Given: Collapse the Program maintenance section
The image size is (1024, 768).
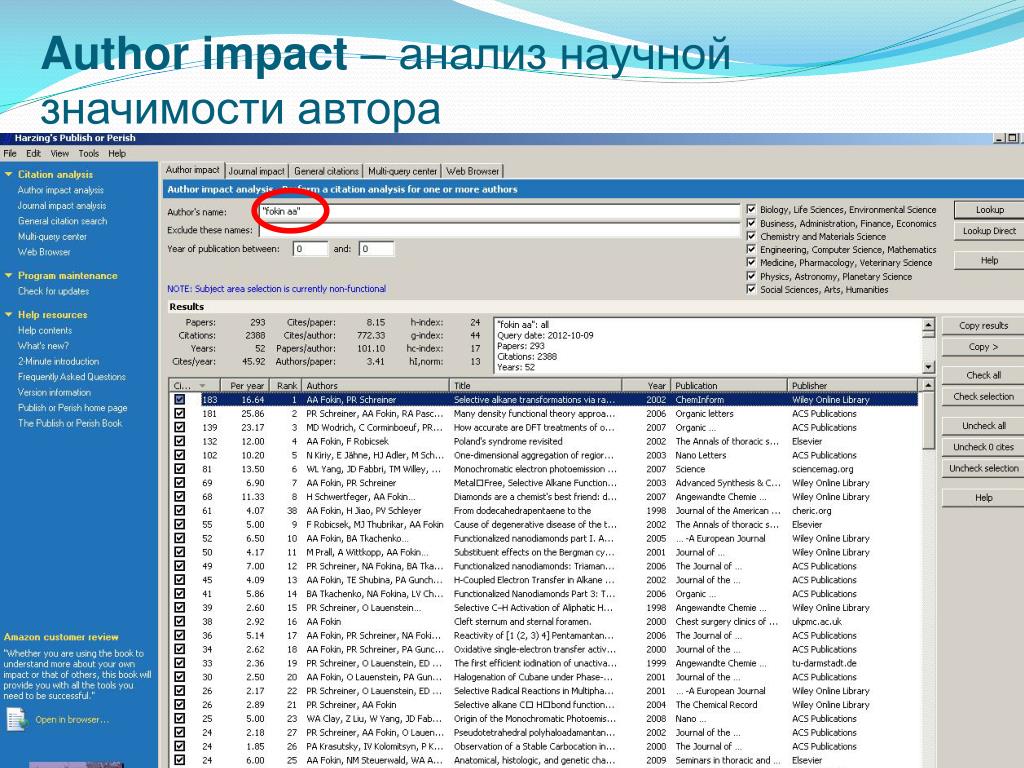Looking at the screenshot, I should click(8, 276).
